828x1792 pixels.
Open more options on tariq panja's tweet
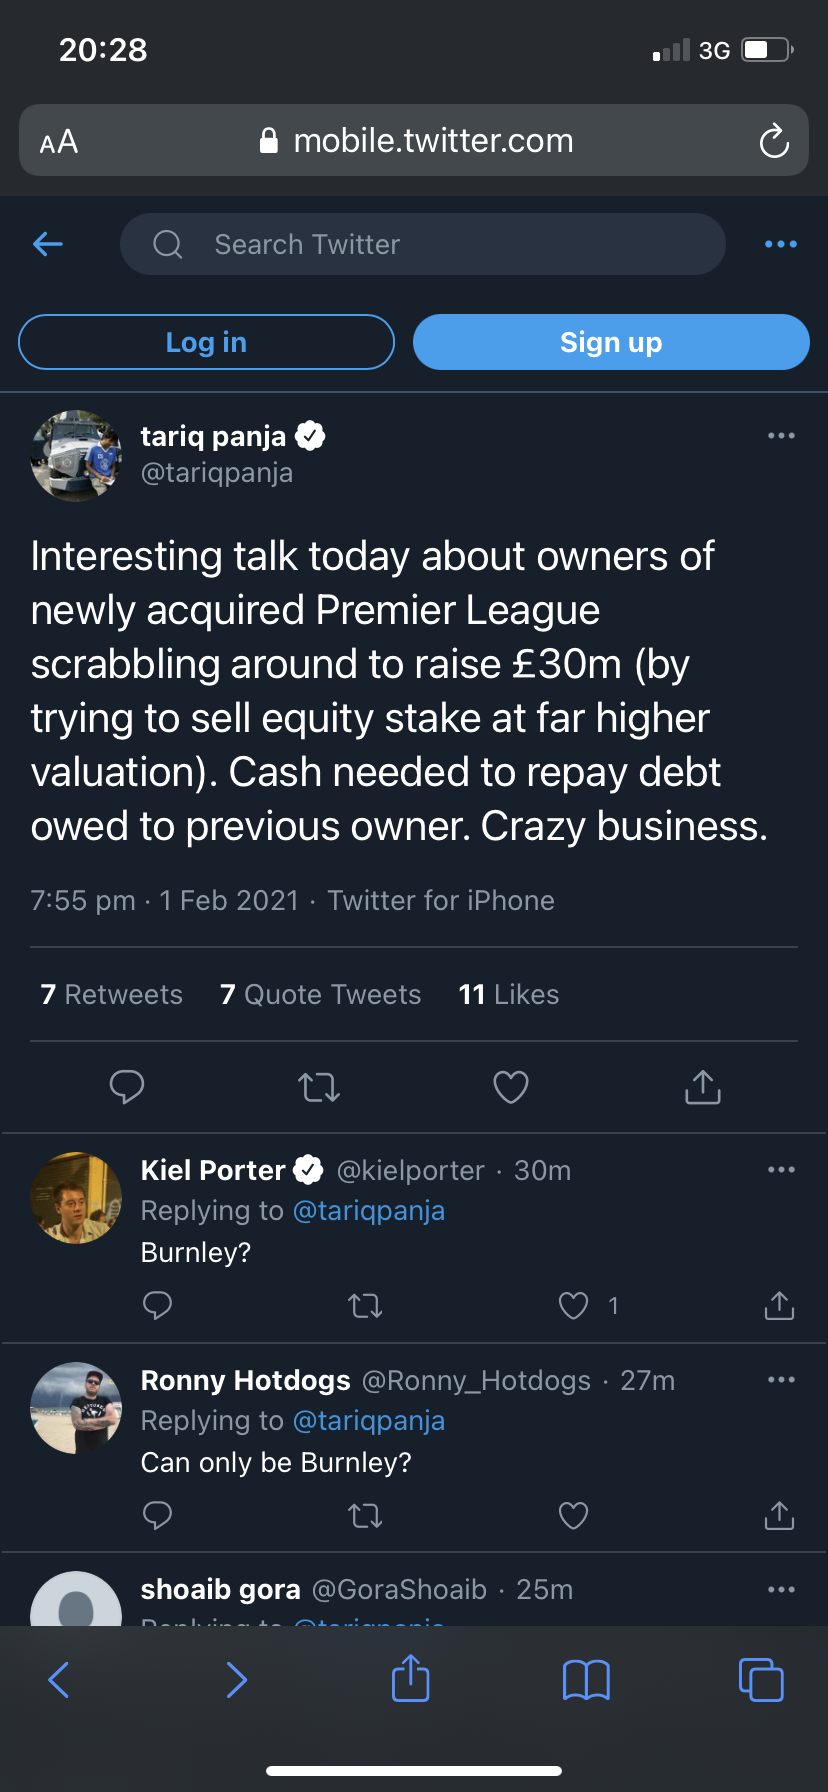click(x=781, y=436)
